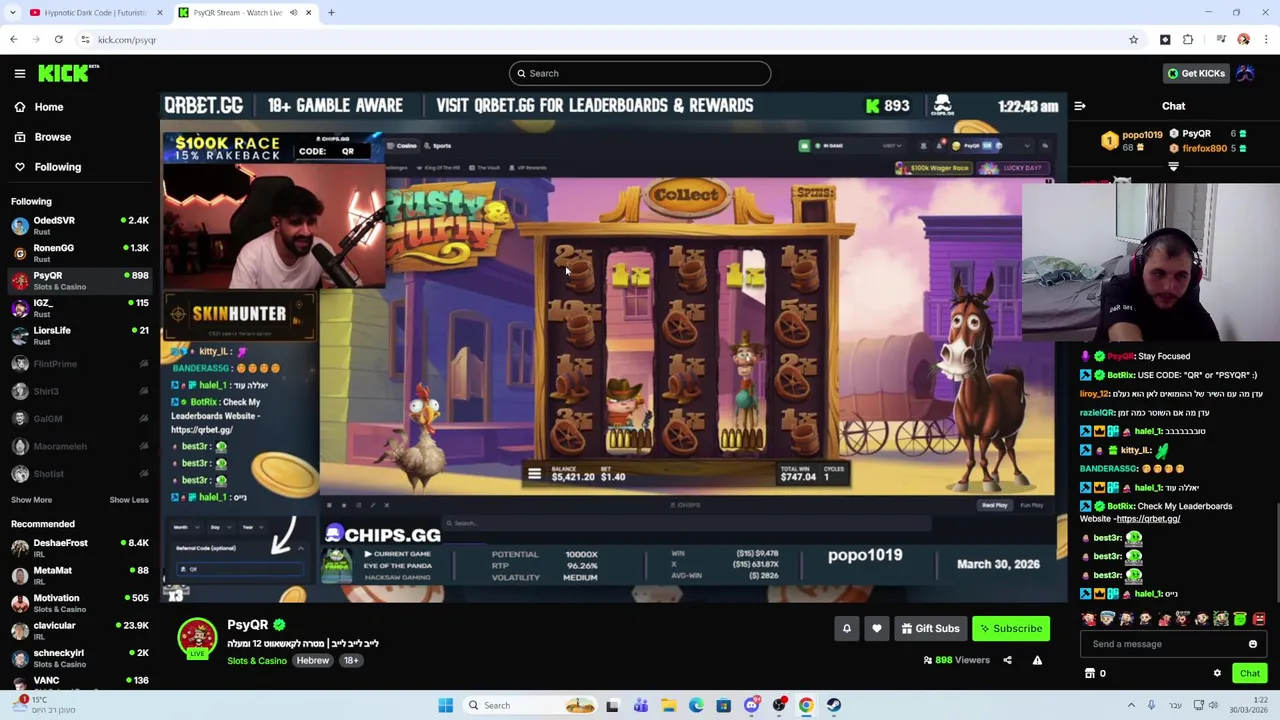Show hidden system tray icons
Screen dimensions: 1280x720
[x=1132, y=705]
